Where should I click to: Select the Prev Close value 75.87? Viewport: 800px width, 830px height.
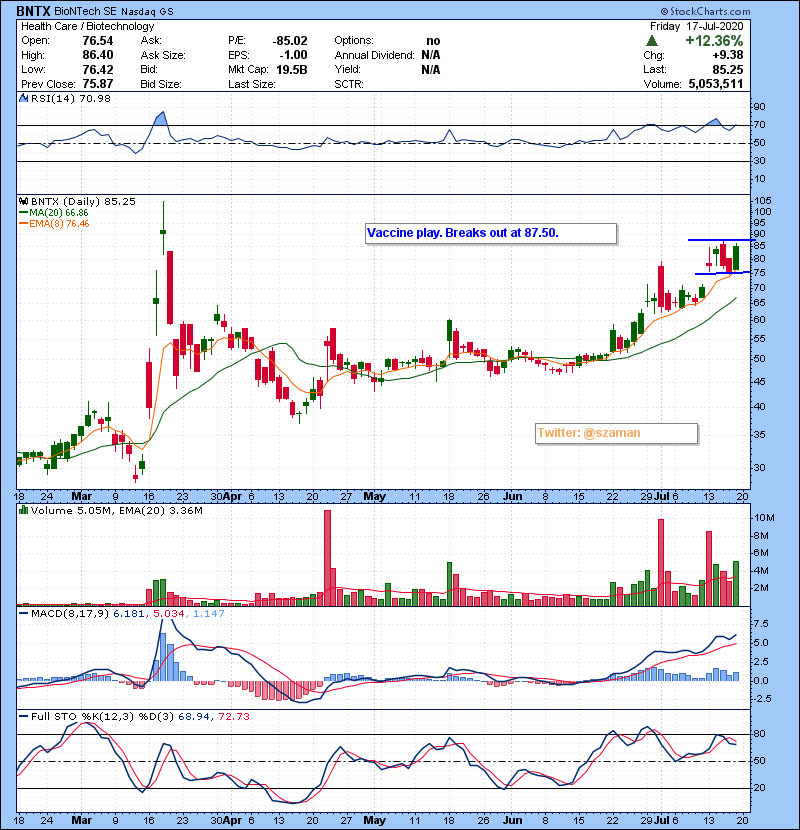click(98, 84)
